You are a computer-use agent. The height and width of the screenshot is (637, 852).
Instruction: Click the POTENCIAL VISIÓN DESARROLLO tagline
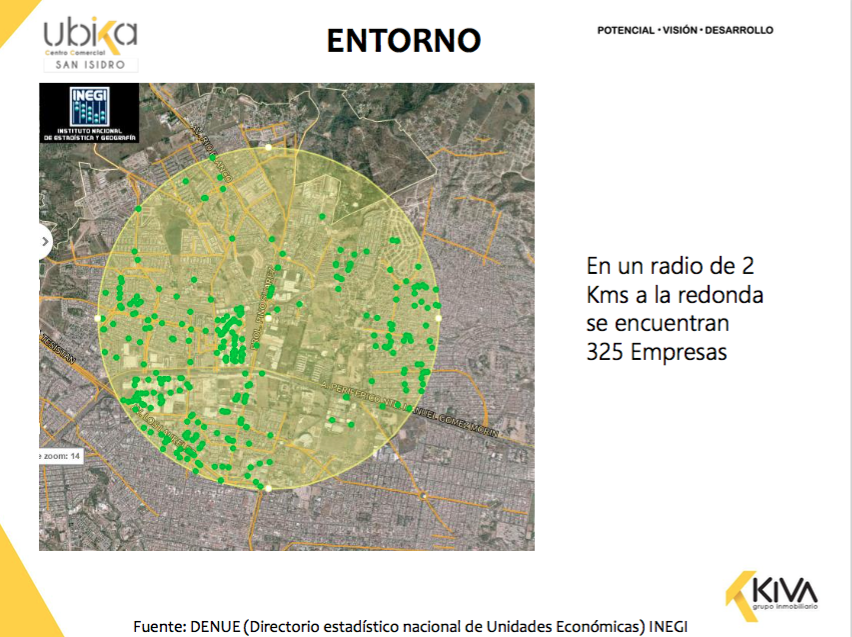pyautogui.click(x=685, y=30)
